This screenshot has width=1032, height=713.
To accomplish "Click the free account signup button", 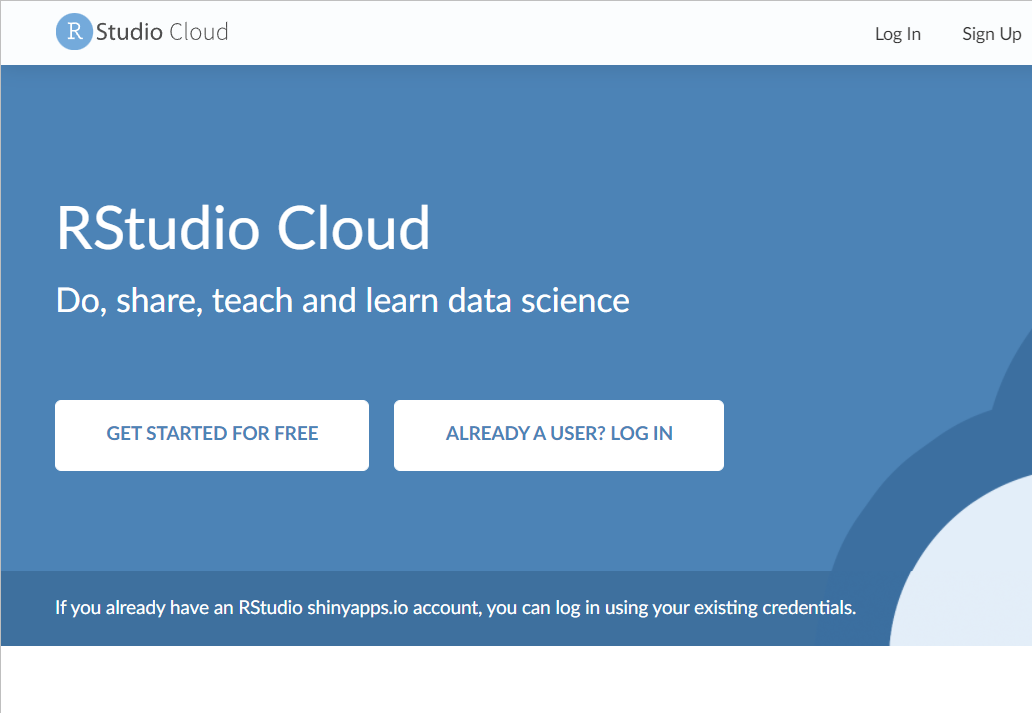I will coord(211,434).
